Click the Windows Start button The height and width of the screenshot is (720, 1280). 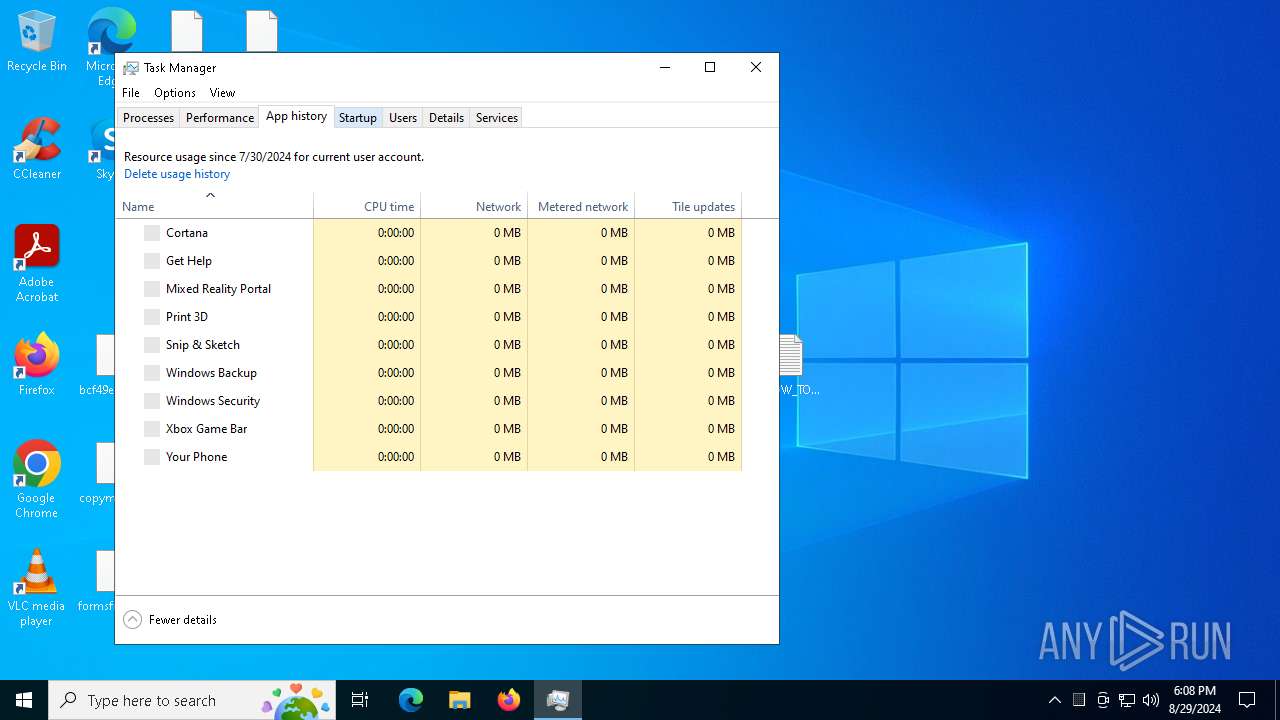24,700
